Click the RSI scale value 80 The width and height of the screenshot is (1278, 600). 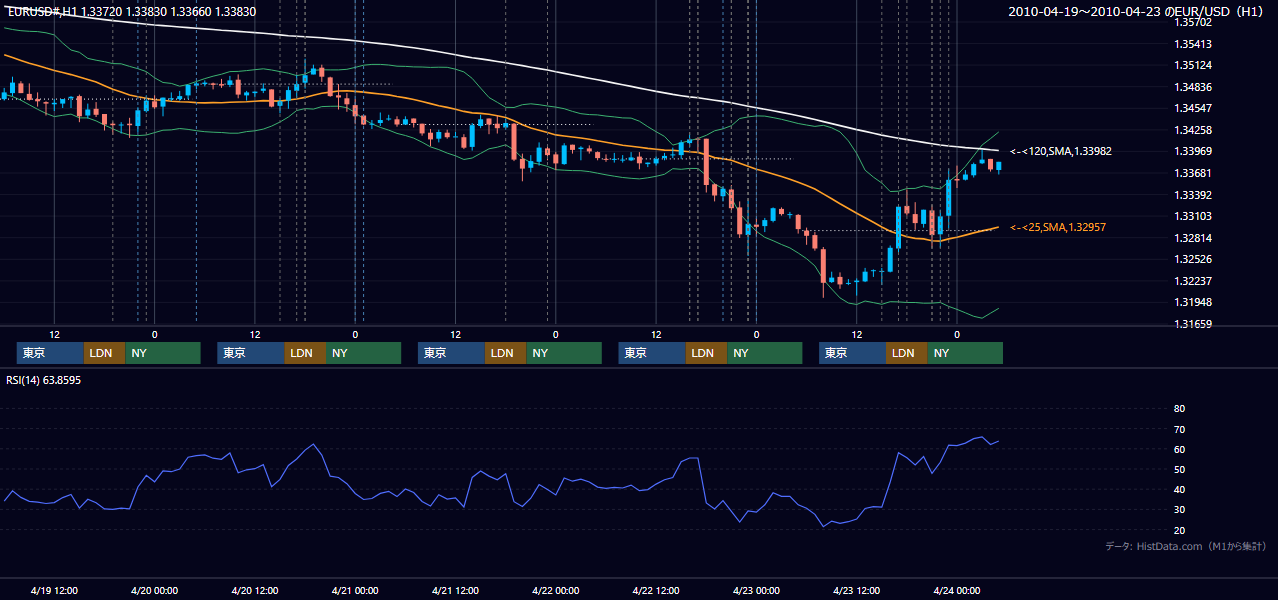(x=1179, y=409)
